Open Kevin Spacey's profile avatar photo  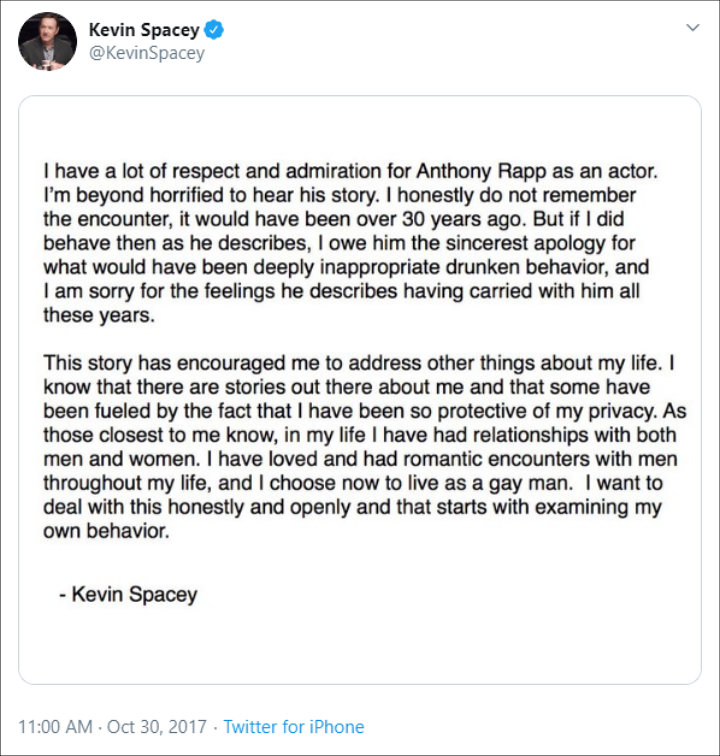tap(47, 41)
